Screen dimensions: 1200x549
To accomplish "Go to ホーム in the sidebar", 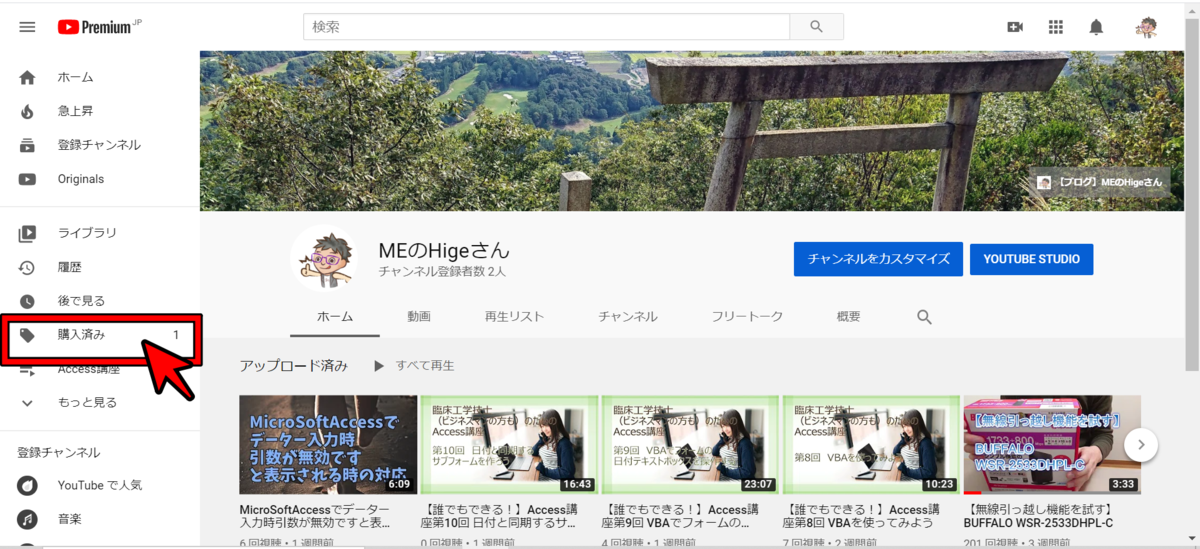I will point(100,77).
